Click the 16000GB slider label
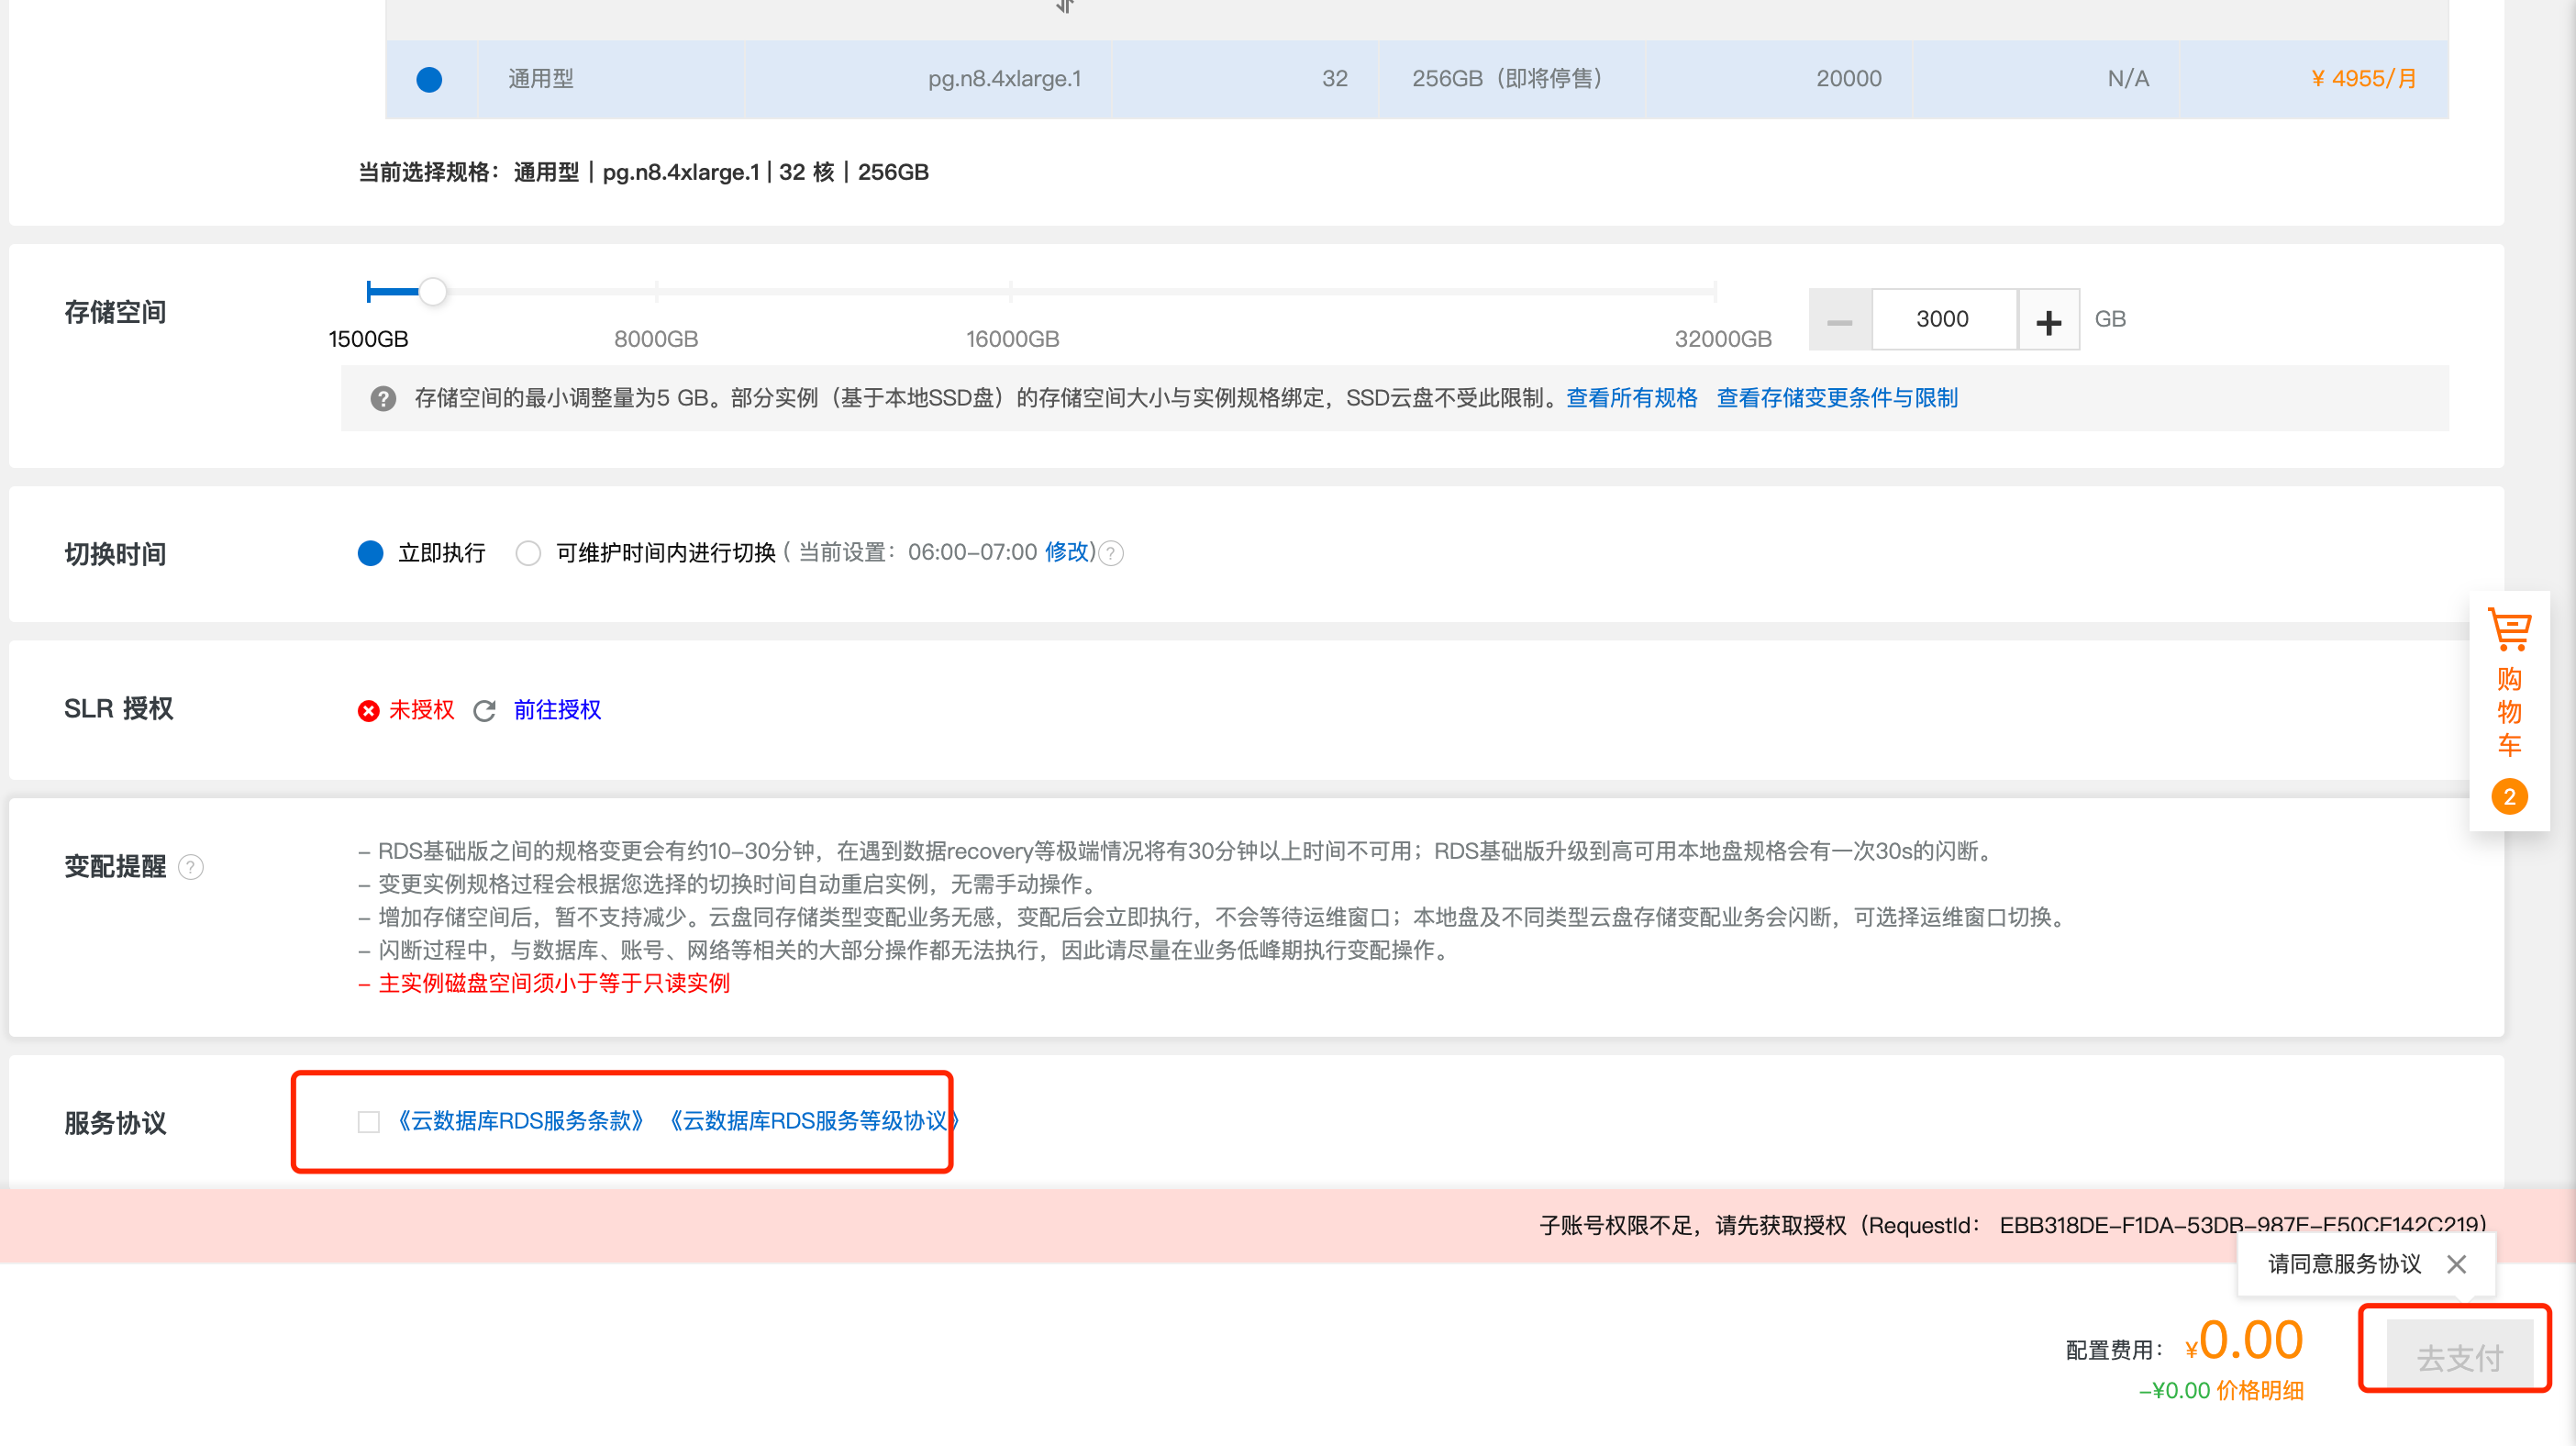Viewport: 2576px width, 1446px height. coord(1012,339)
